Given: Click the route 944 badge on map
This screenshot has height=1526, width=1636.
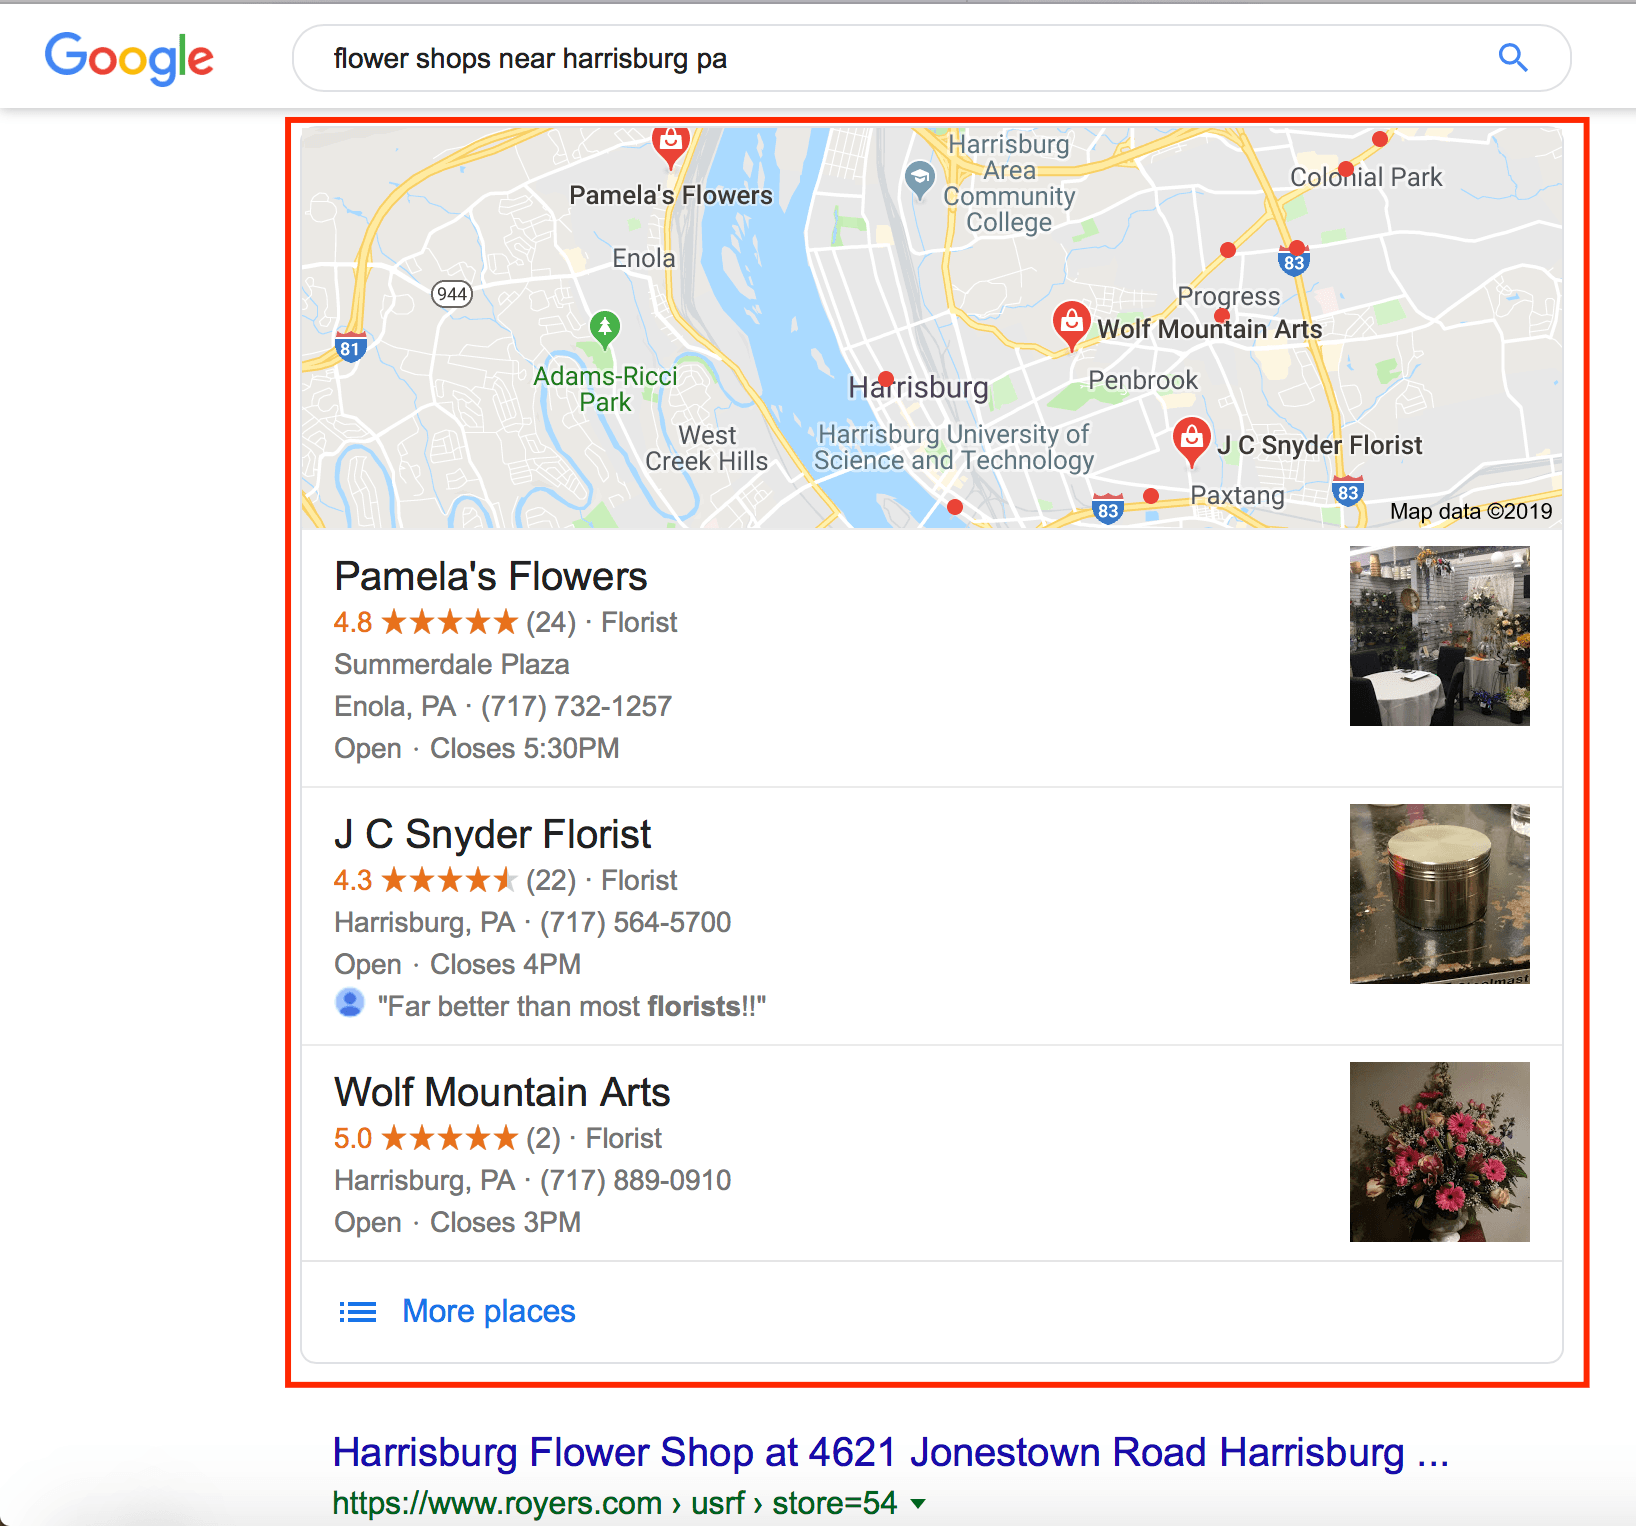Looking at the screenshot, I should tap(452, 294).
